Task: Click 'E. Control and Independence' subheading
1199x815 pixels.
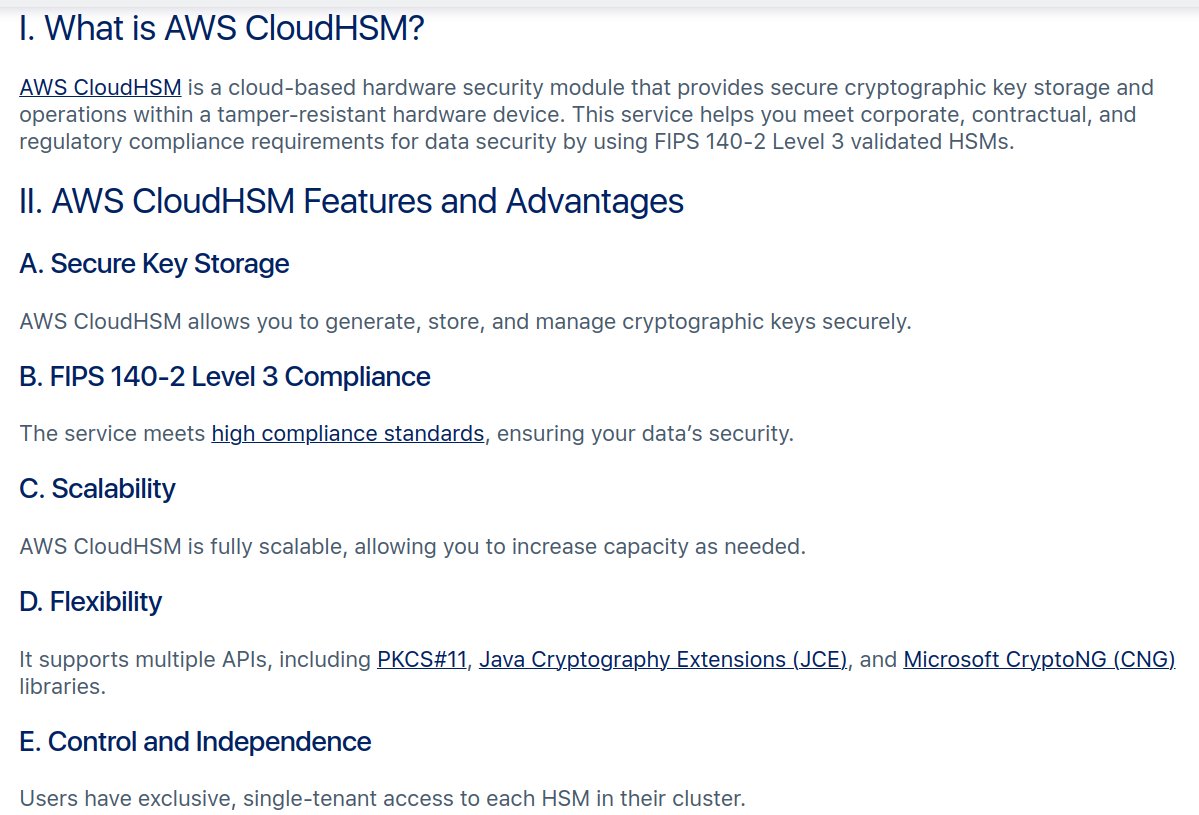Action: tap(195, 741)
